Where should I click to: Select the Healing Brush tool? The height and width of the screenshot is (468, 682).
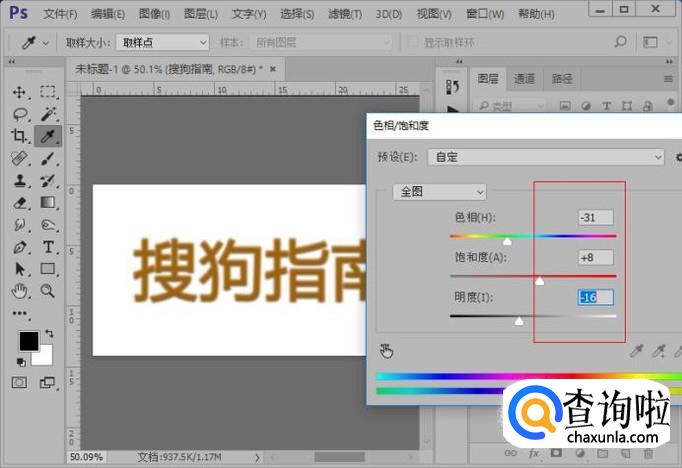click(19, 158)
